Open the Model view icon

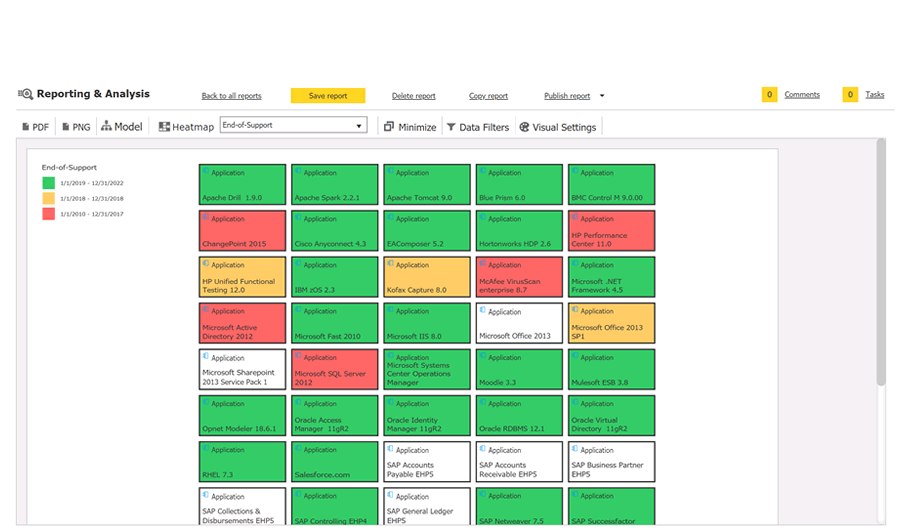[106, 127]
